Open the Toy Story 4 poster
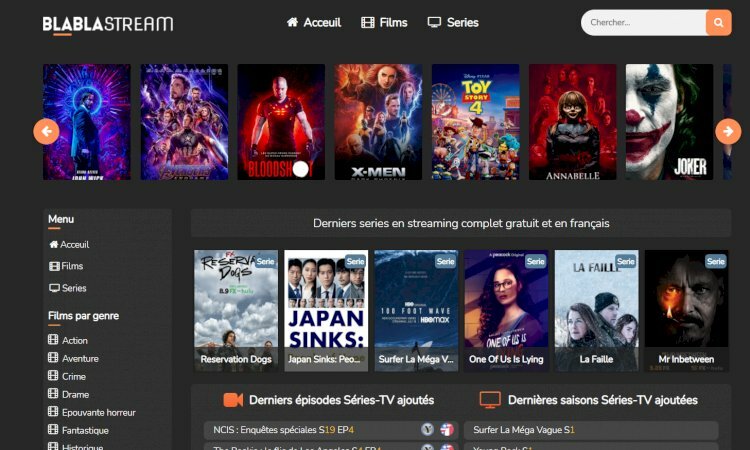The image size is (750, 450). click(475, 122)
